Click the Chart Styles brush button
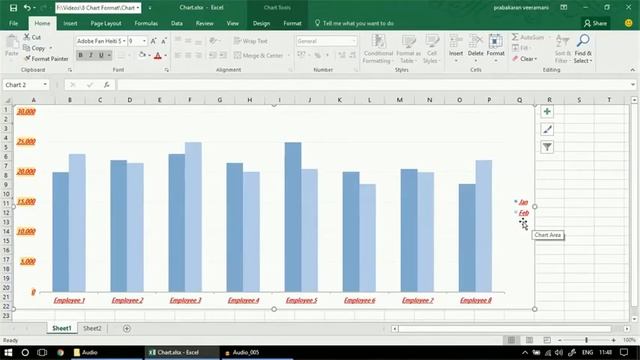This screenshot has width=640, height=360. [547, 129]
